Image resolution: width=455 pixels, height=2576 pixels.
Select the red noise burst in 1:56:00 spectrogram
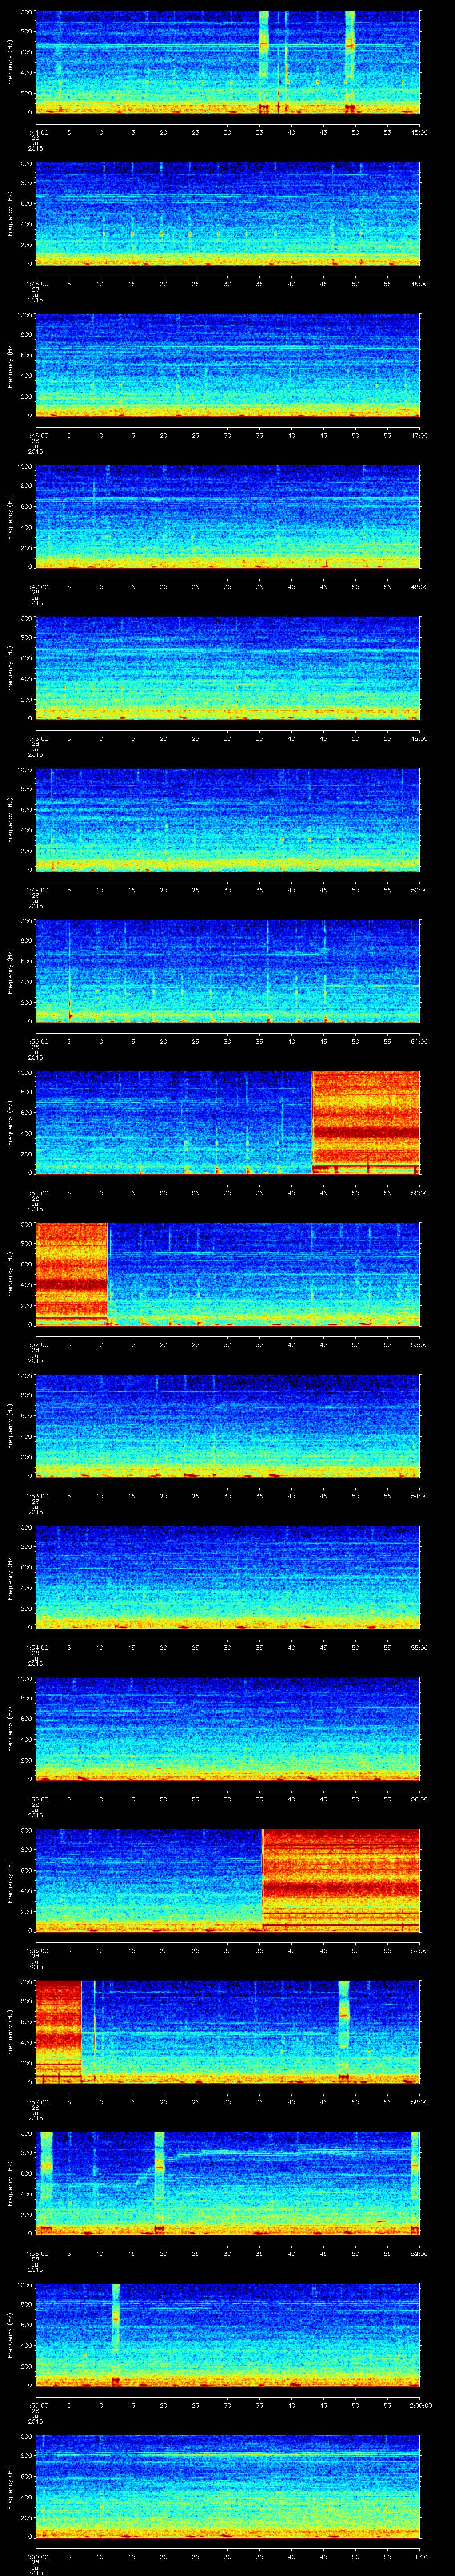coord(341,1880)
